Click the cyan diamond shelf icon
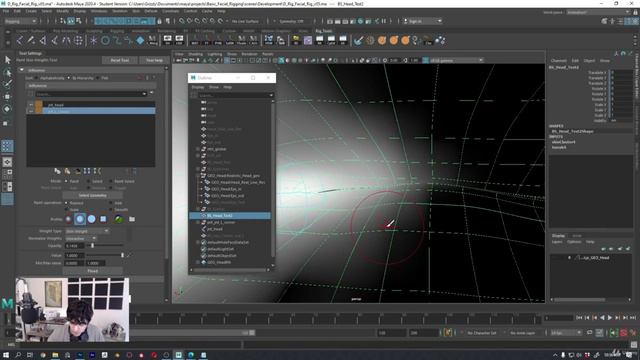This screenshot has height=360, width=640. click(x=140, y=40)
